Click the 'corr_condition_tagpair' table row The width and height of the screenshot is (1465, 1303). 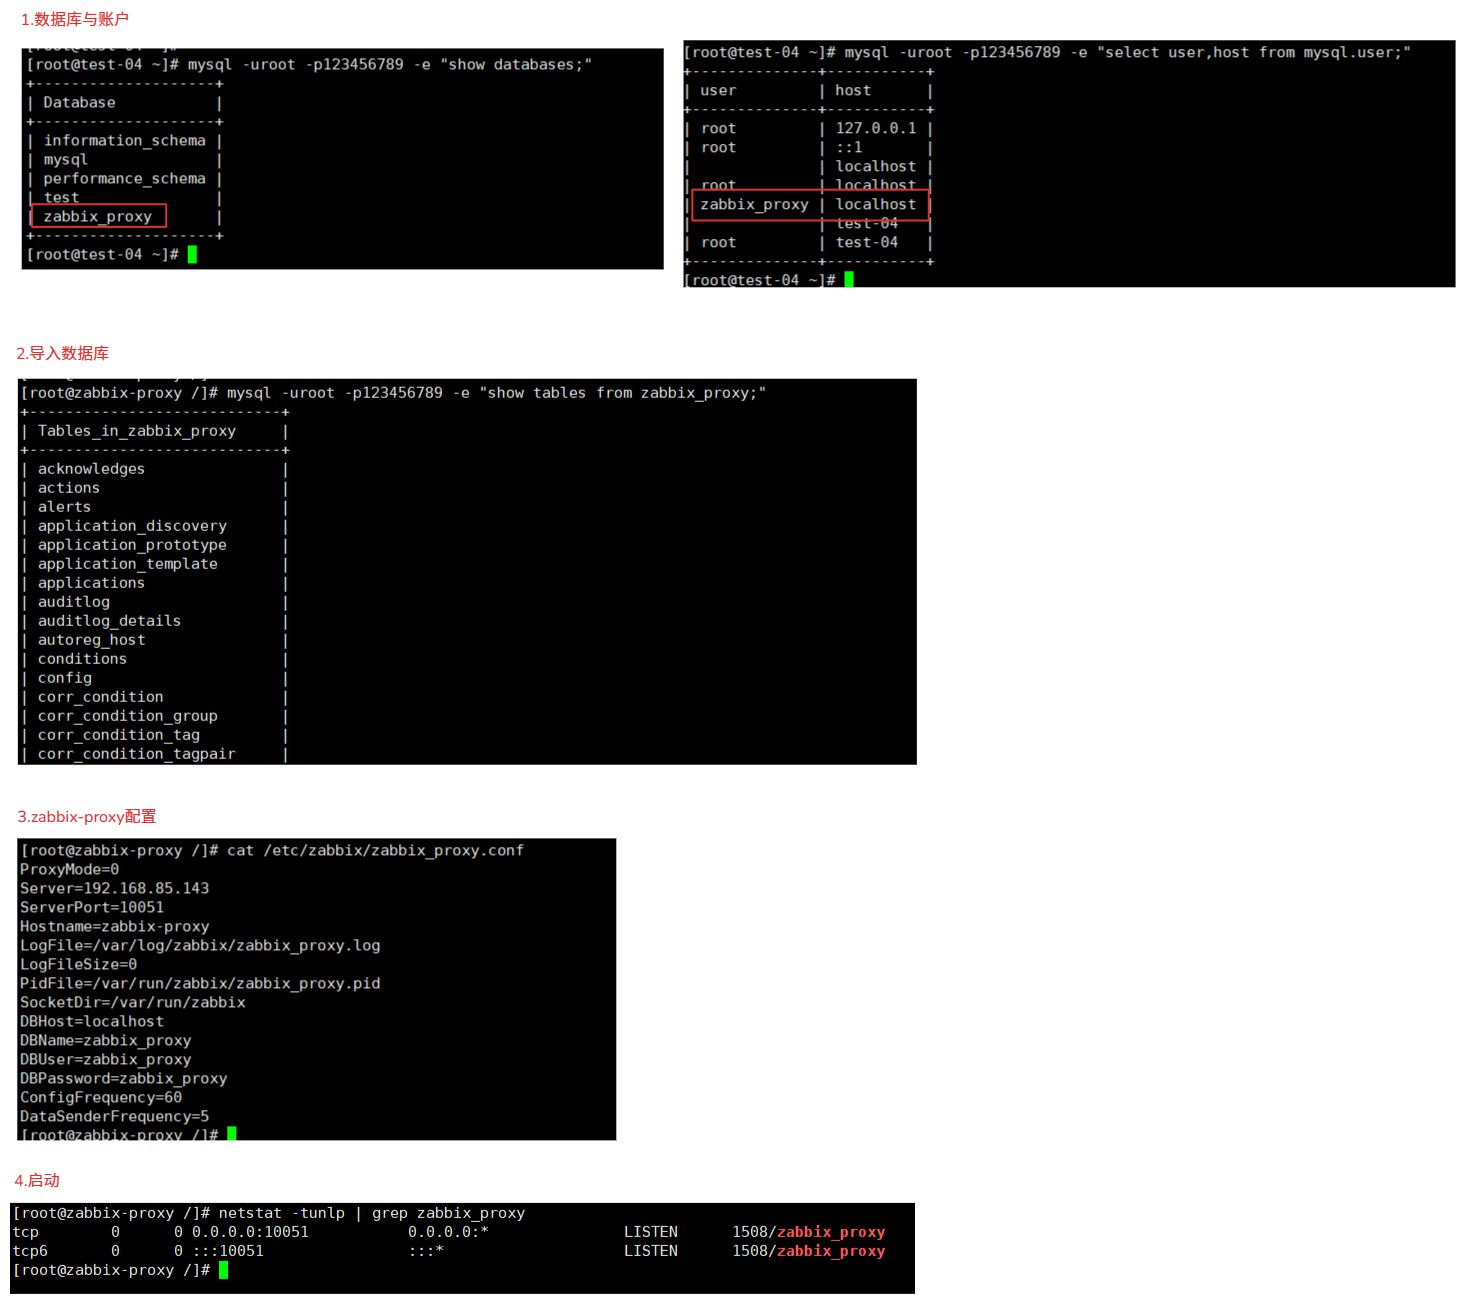(x=137, y=754)
